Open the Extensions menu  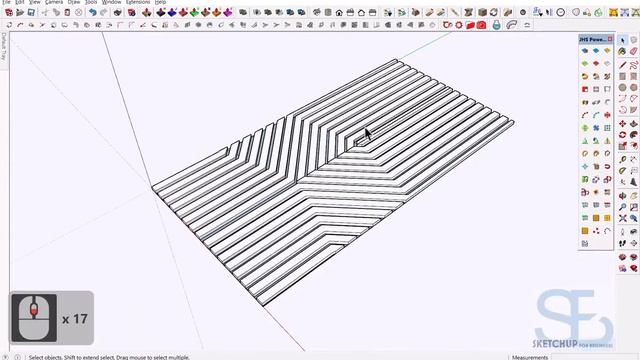point(138,2)
